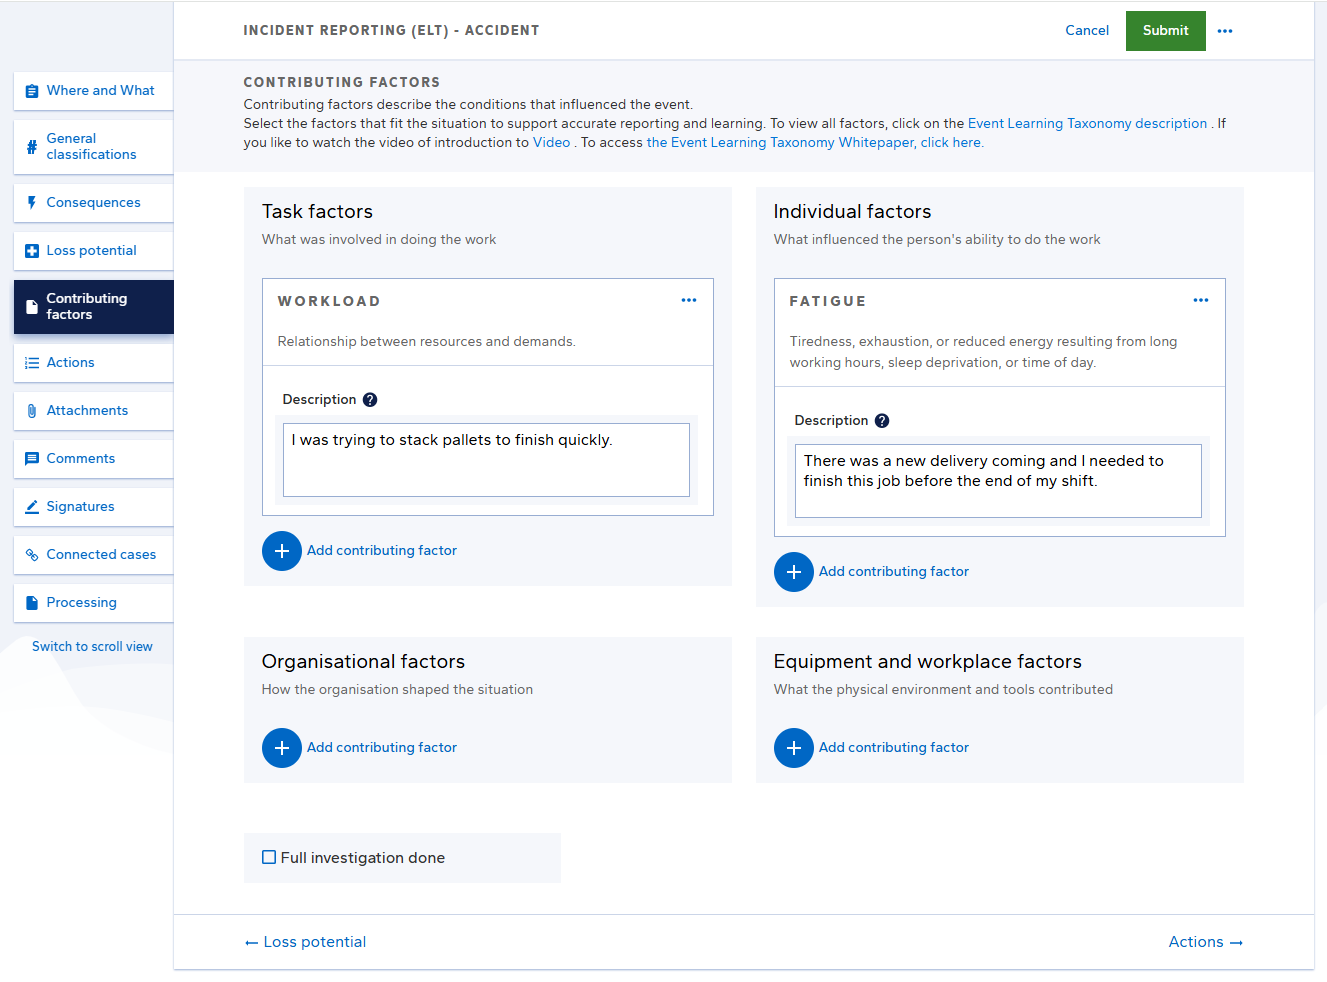Switch to scroll view

point(92,646)
